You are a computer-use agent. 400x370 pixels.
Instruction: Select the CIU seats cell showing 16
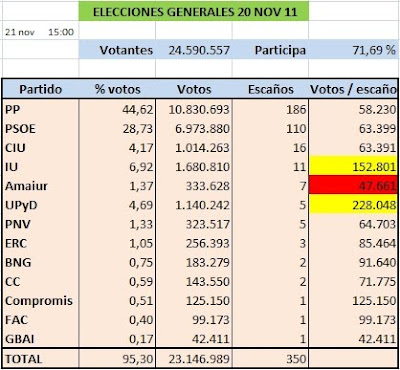pos(271,147)
